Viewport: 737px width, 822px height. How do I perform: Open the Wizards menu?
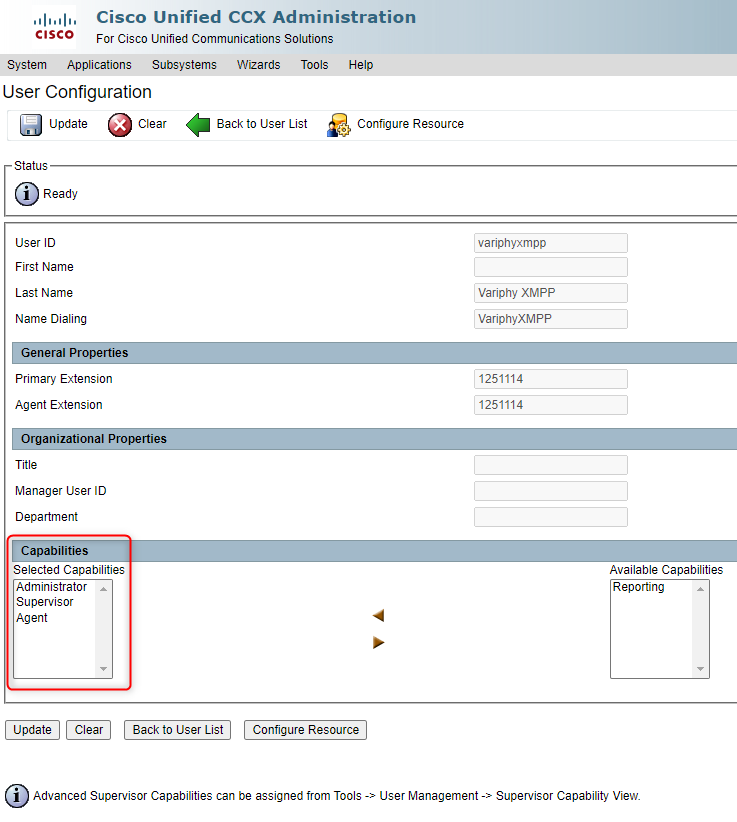(258, 65)
